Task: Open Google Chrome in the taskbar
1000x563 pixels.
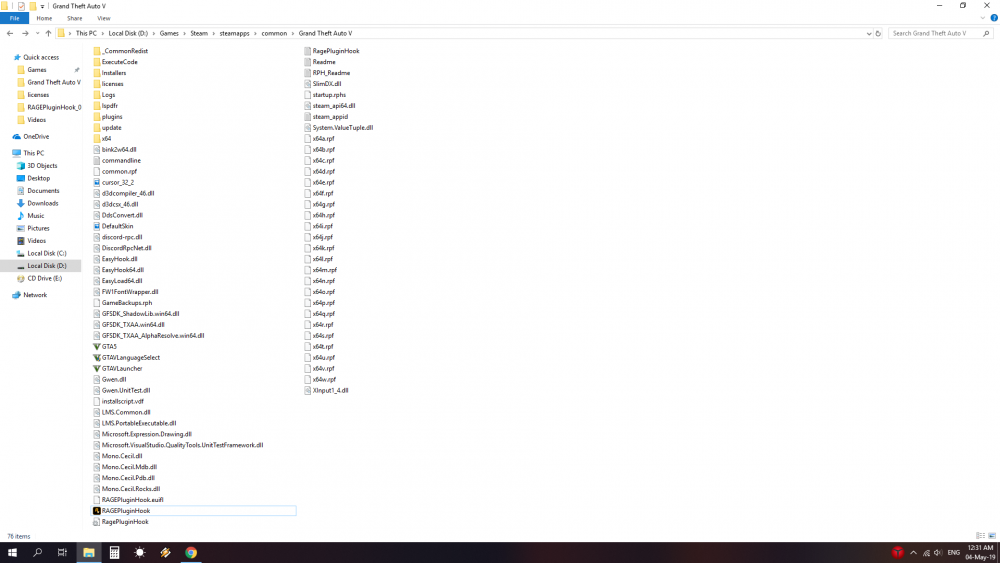Action: (x=191, y=553)
